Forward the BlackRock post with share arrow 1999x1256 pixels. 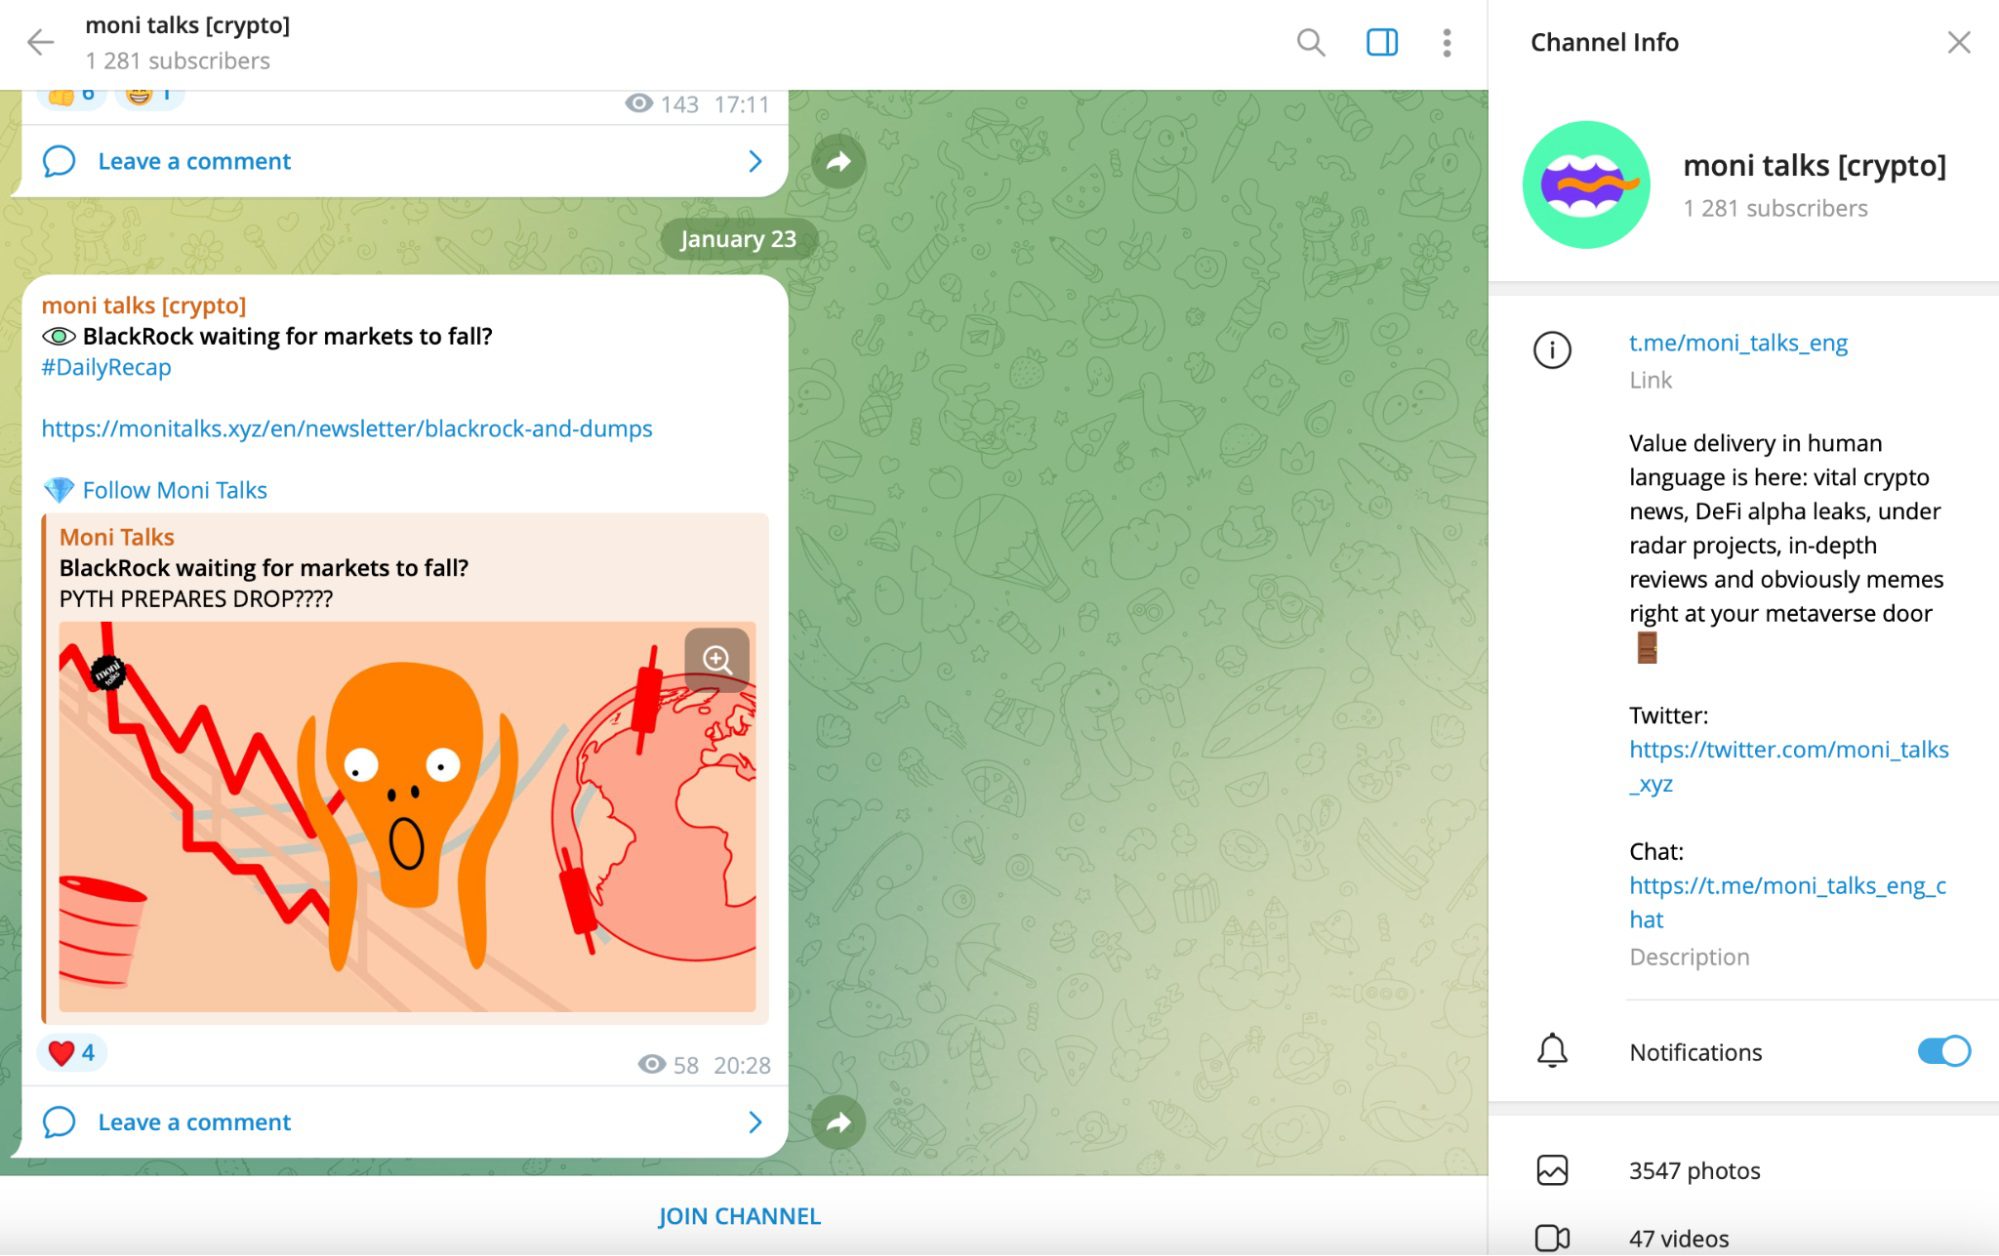(x=838, y=1122)
